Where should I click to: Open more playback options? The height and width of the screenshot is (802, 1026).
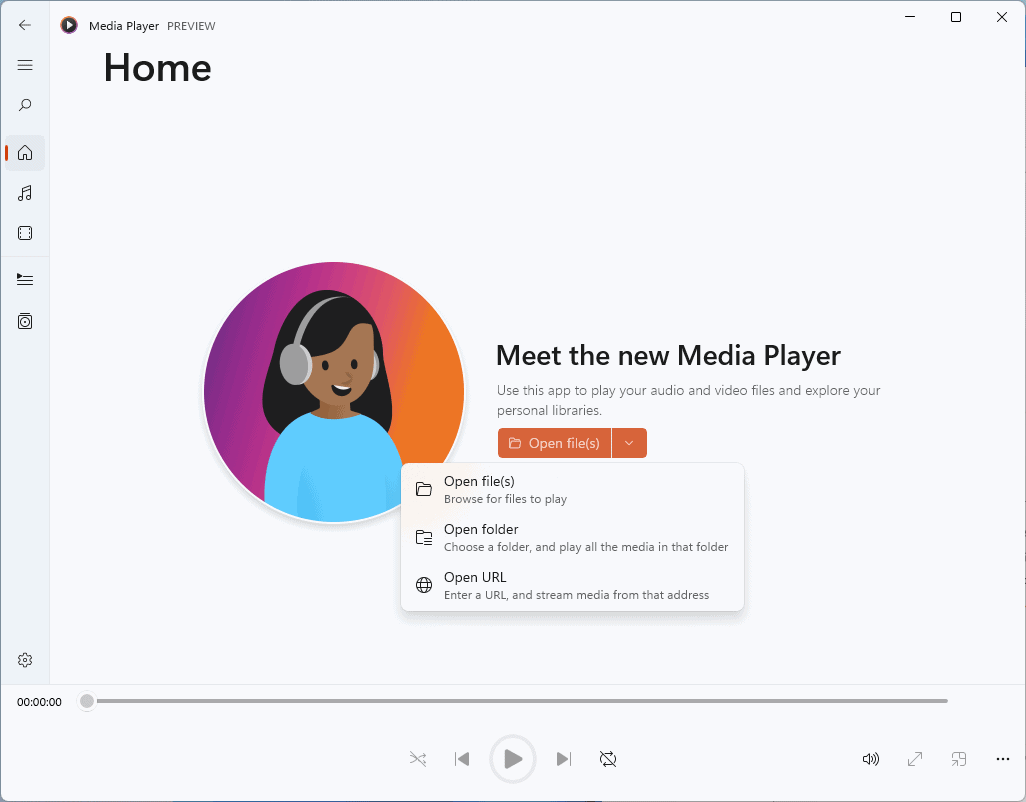coord(1002,759)
